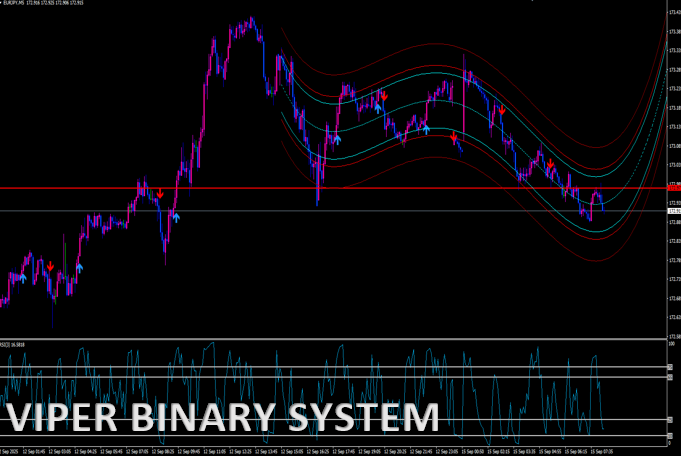The width and height of the screenshot is (681, 456).
Task: Click the 173.38 price scale label
Action: pyautogui.click(x=675, y=31)
